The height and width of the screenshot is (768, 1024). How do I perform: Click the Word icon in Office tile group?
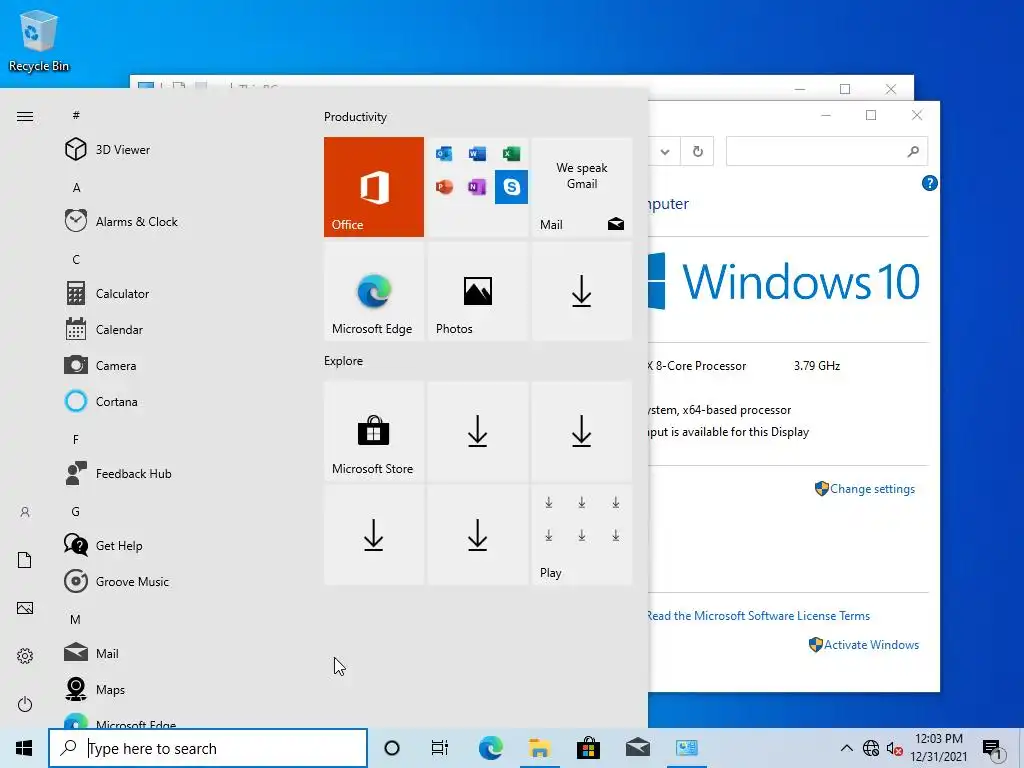(477, 154)
